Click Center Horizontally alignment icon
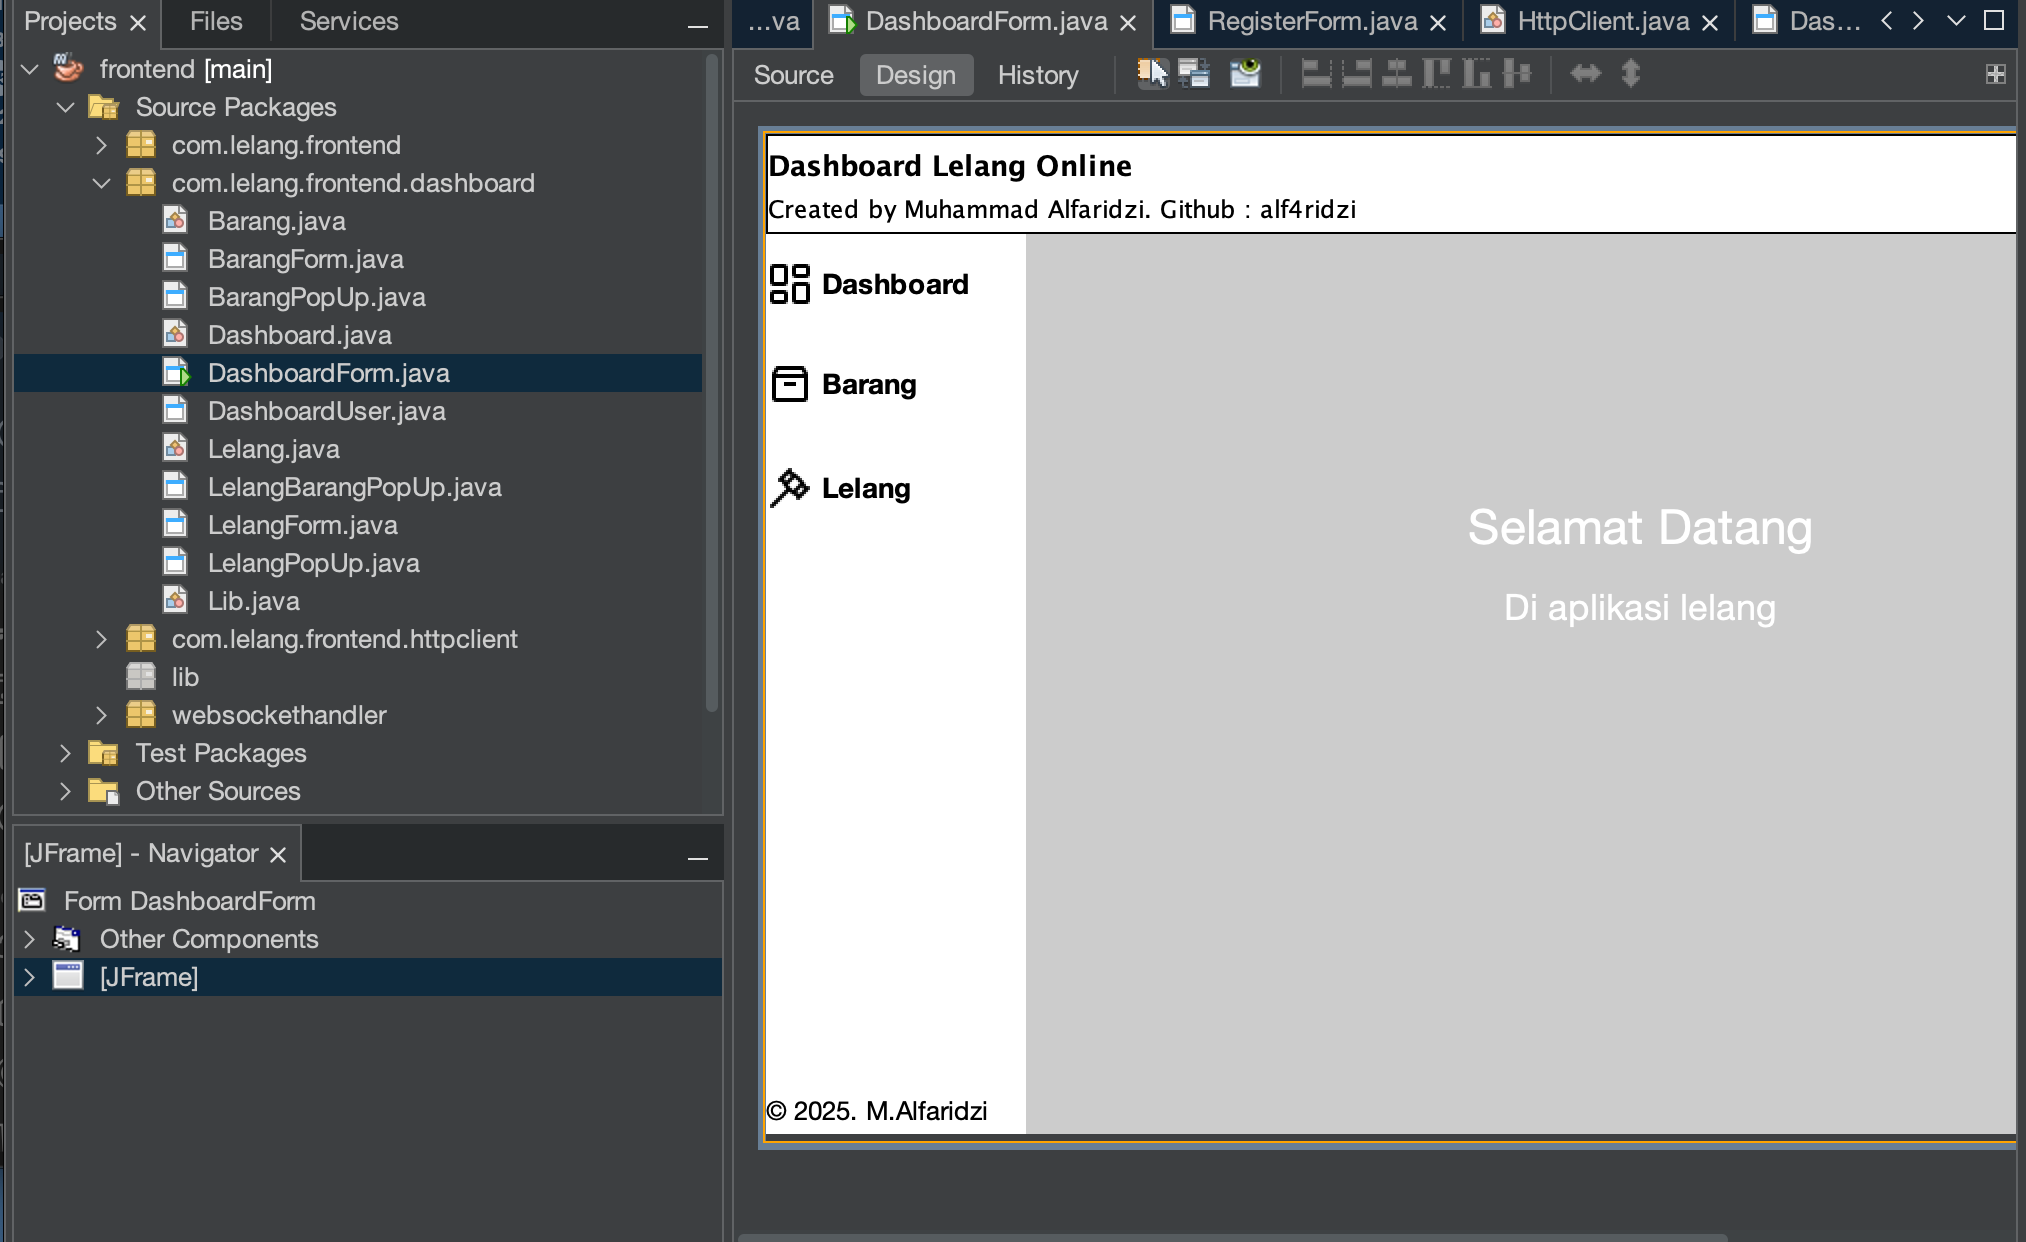2026x1242 pixels. coord(1396,74)
